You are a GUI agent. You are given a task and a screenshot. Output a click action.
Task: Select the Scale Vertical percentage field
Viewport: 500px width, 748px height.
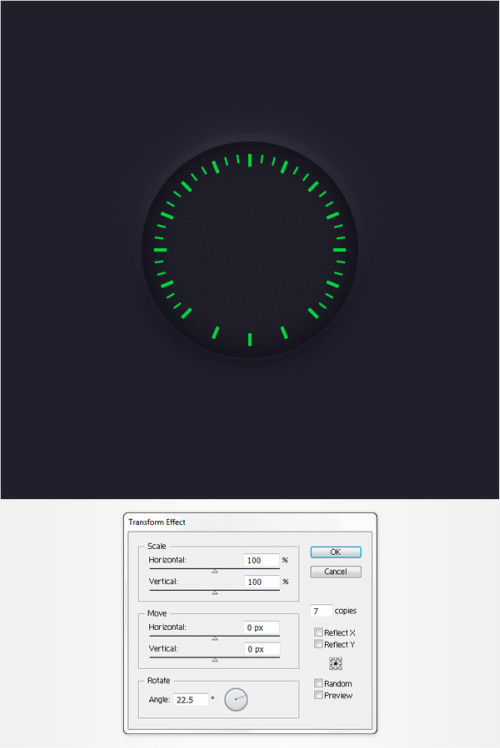pos(261,582)
